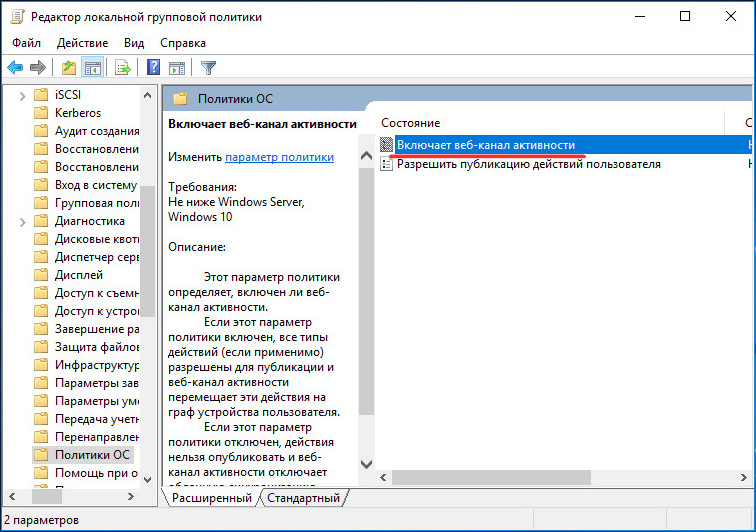Select the Kerberos tree item
Viewport: 756px width, 532px height.
click(78, 113)
